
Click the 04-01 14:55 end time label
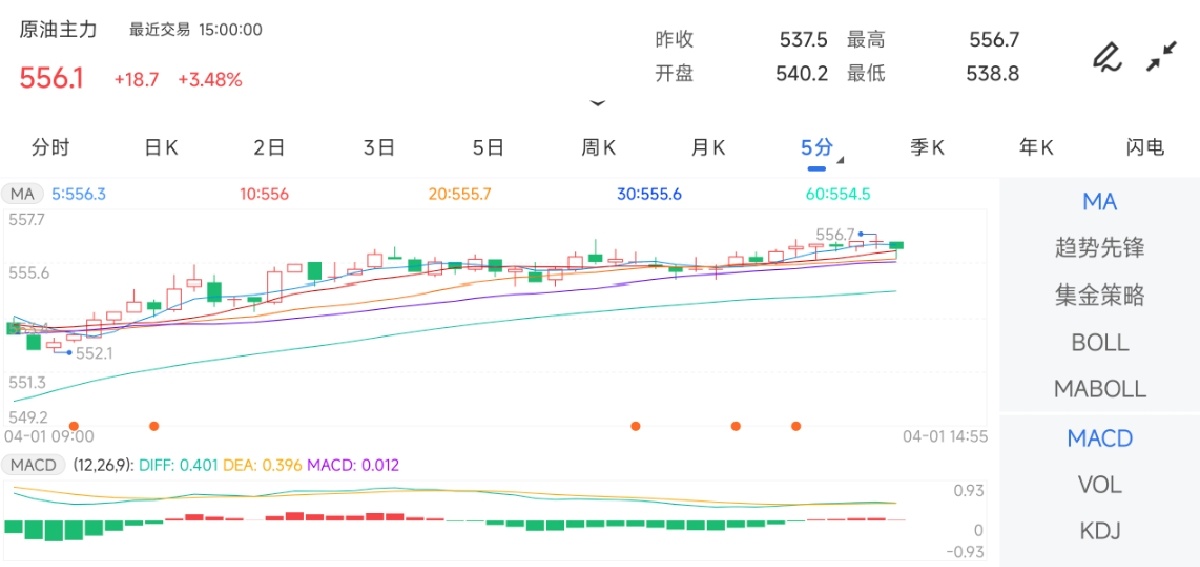click(946, 437)
